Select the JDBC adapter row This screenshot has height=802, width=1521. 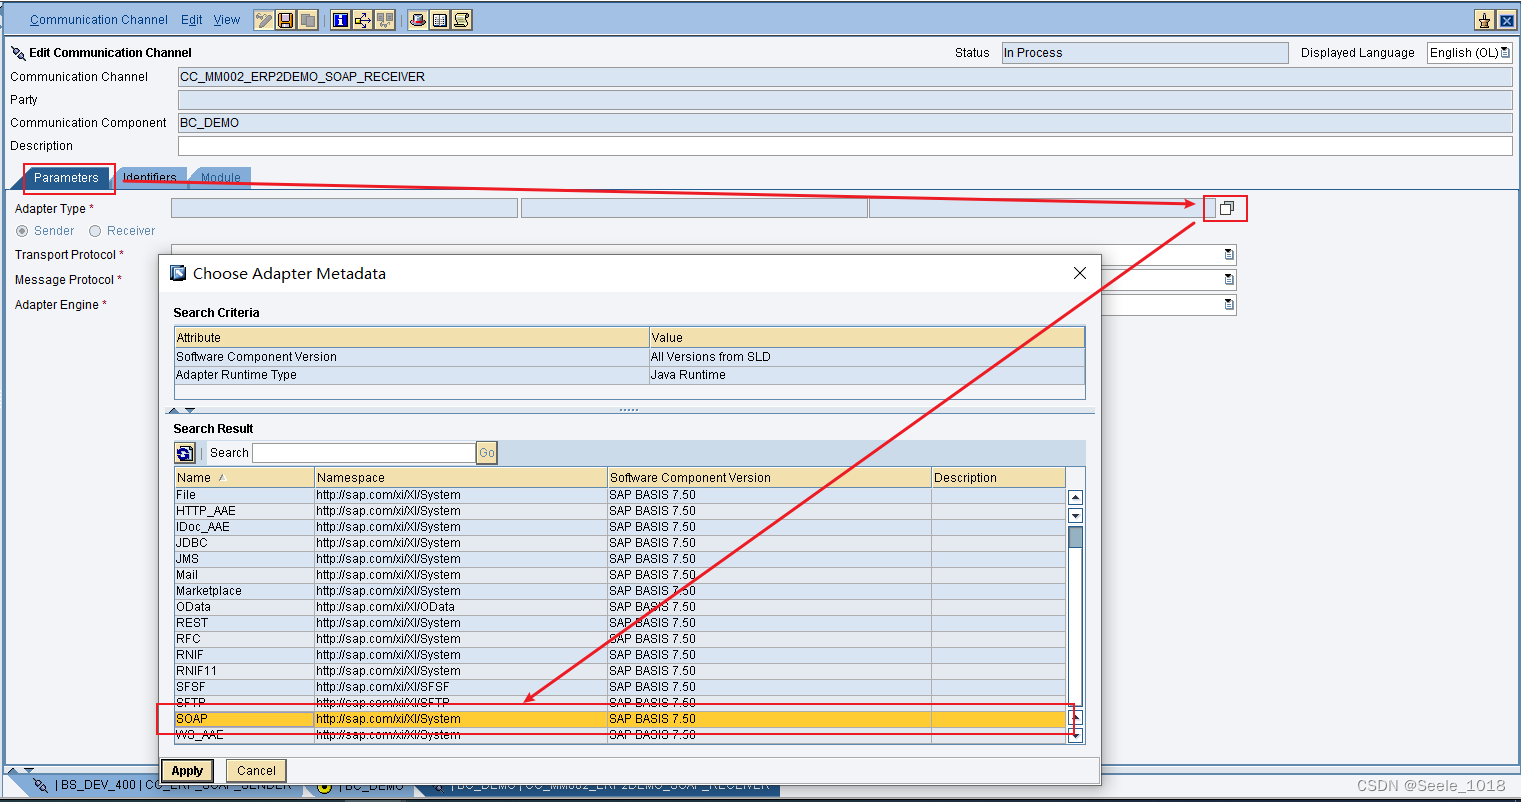pyautogui.click(x=620, y=543)
